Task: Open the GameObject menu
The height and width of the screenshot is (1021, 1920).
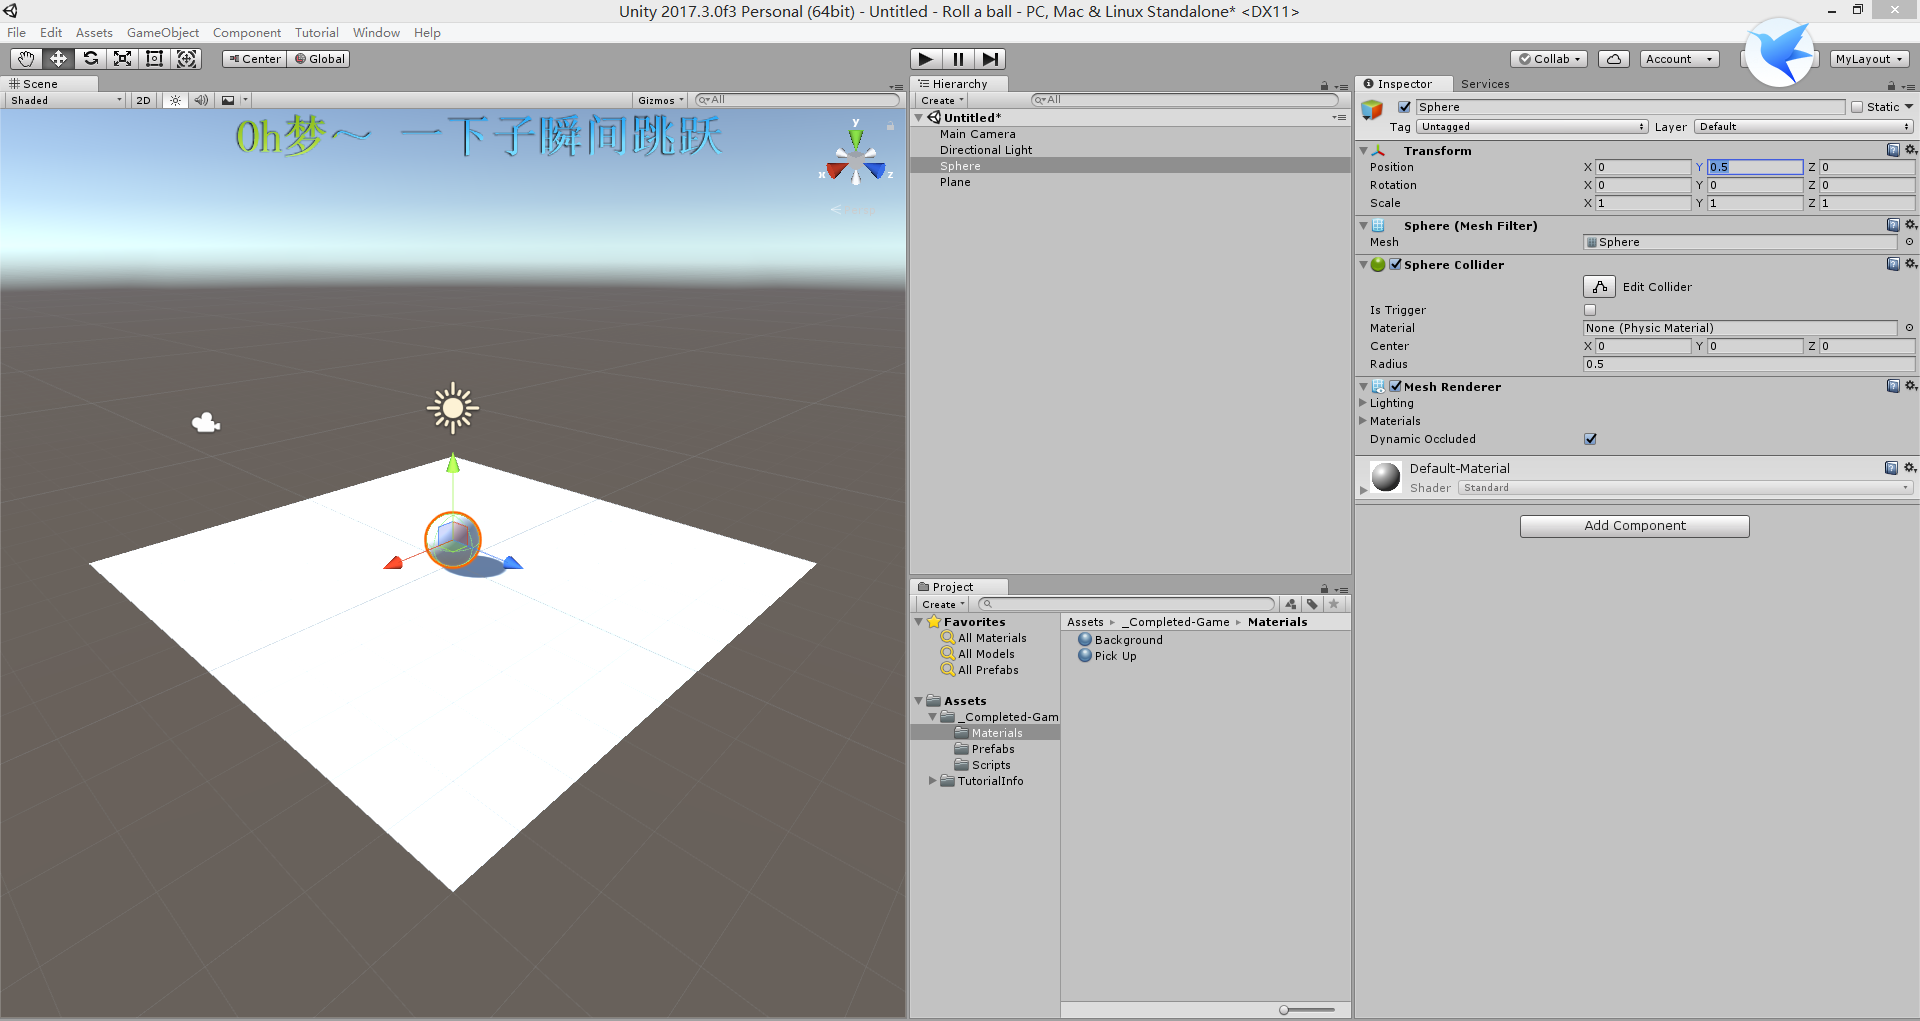Action: (163, 32)
